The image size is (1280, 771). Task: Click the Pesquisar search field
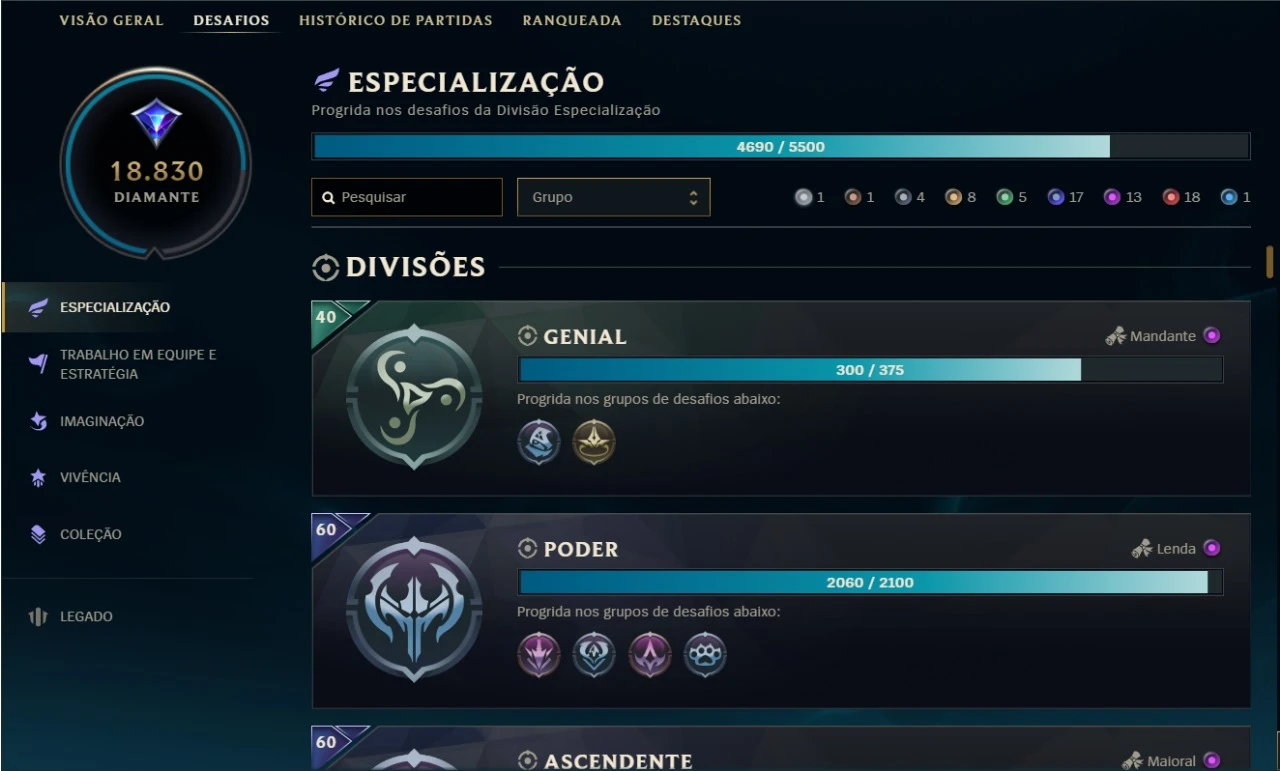coord(407,197)
